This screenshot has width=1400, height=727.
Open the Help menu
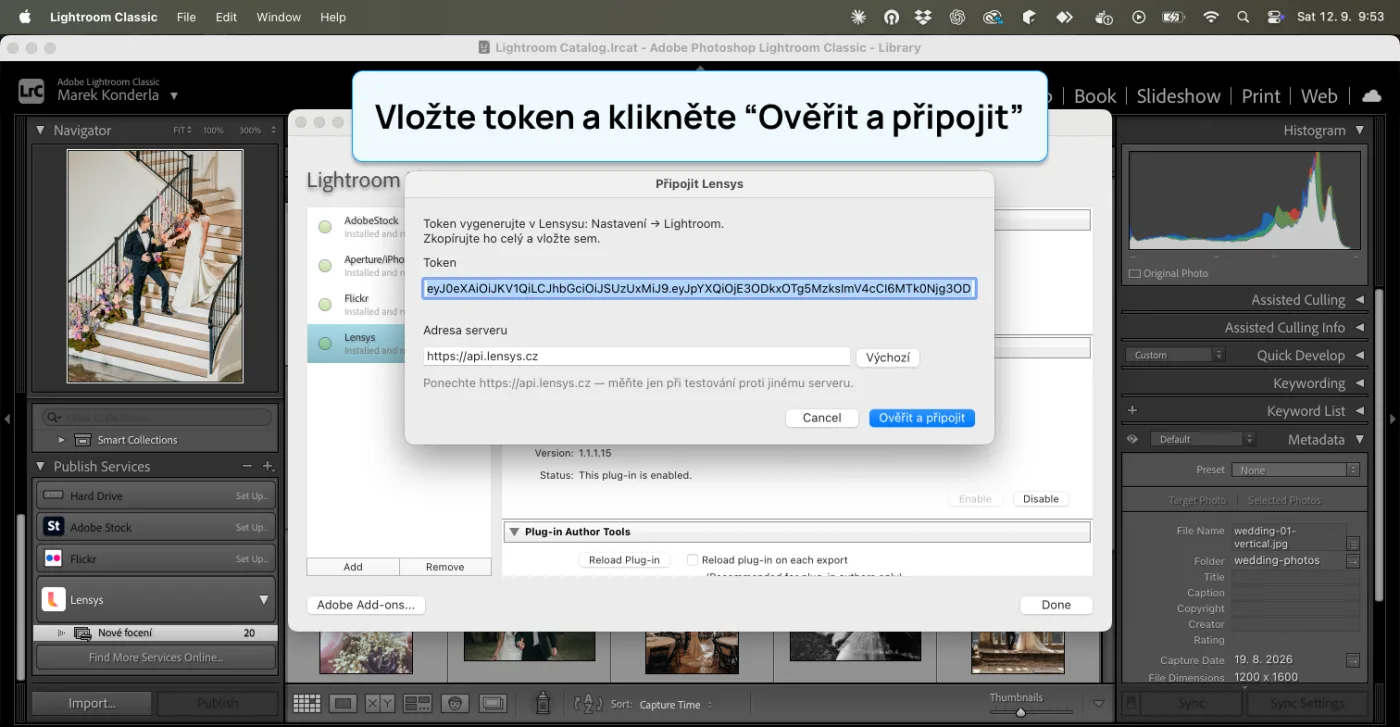click(x=333, y=17)
